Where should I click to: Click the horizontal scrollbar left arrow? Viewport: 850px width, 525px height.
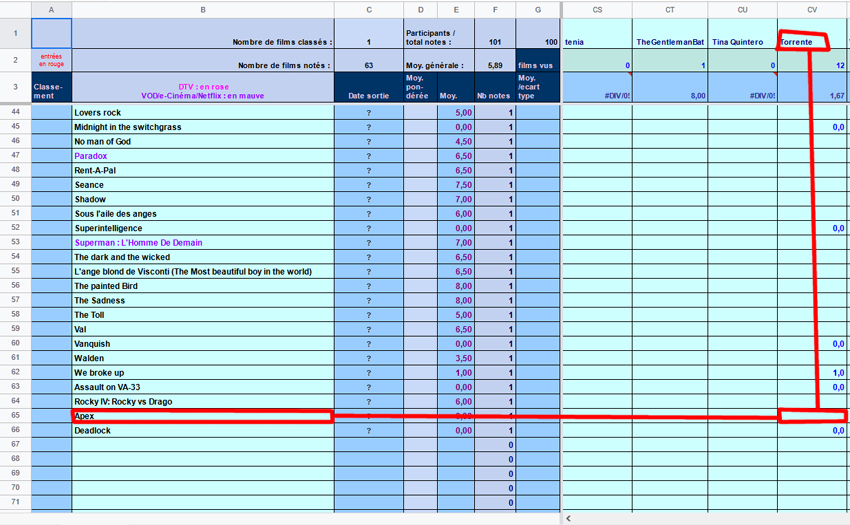pyautogui.click(x=568, y=518)
